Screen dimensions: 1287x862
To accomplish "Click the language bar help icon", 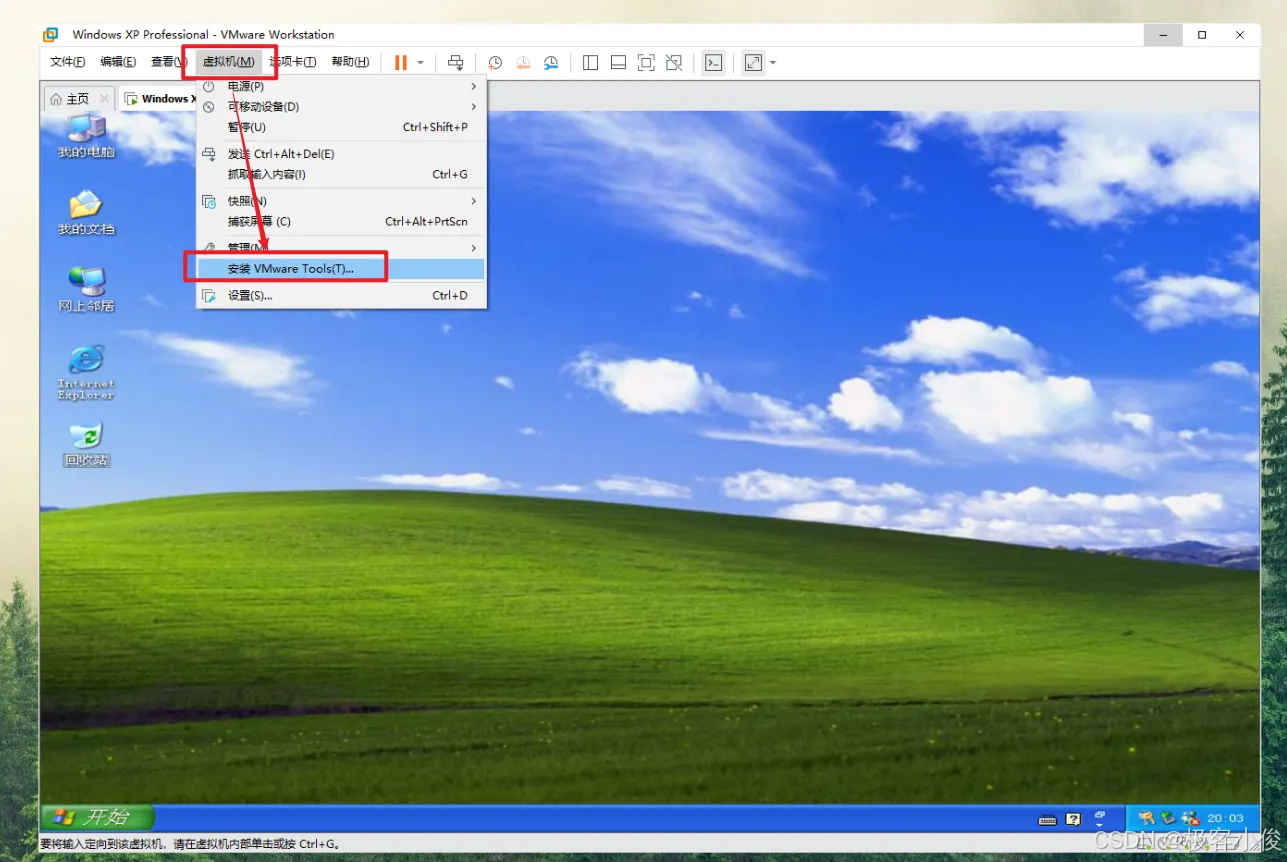I will pos(1073,820).
